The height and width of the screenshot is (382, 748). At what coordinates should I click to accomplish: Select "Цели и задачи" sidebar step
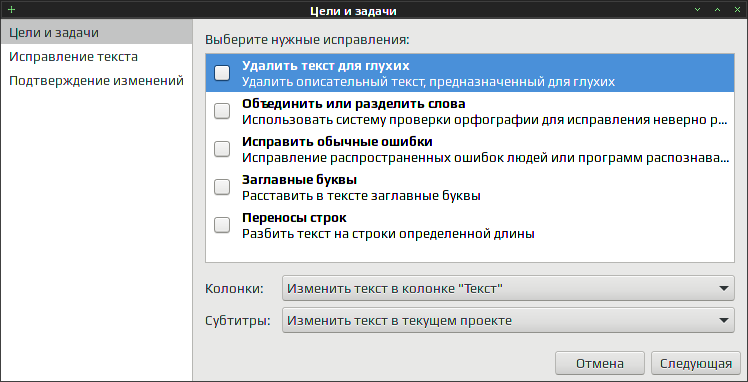point(96,32)
